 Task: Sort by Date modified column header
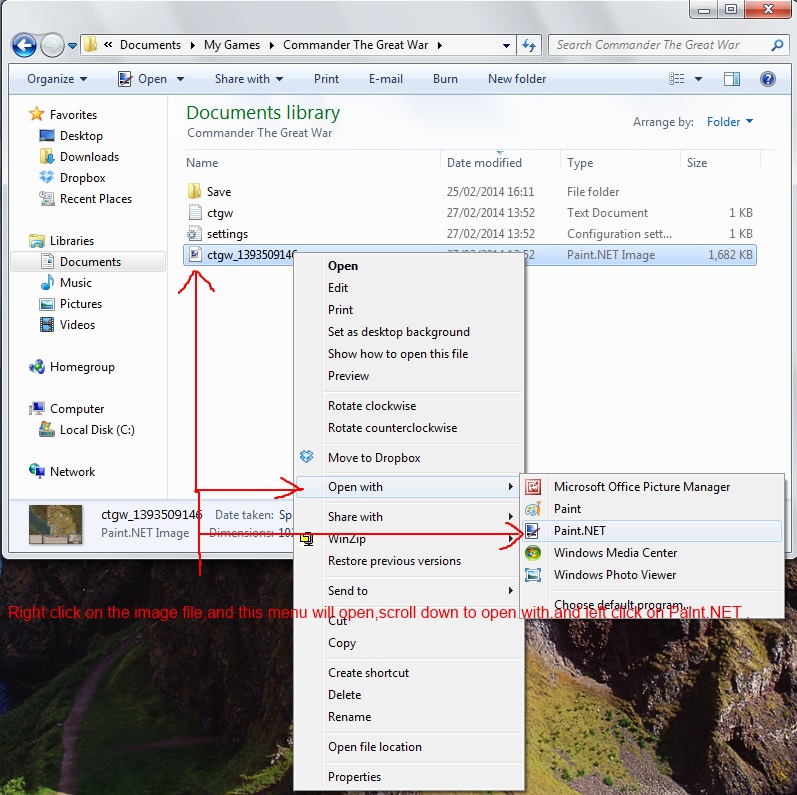pyautogui.click(x=484, y=163)
